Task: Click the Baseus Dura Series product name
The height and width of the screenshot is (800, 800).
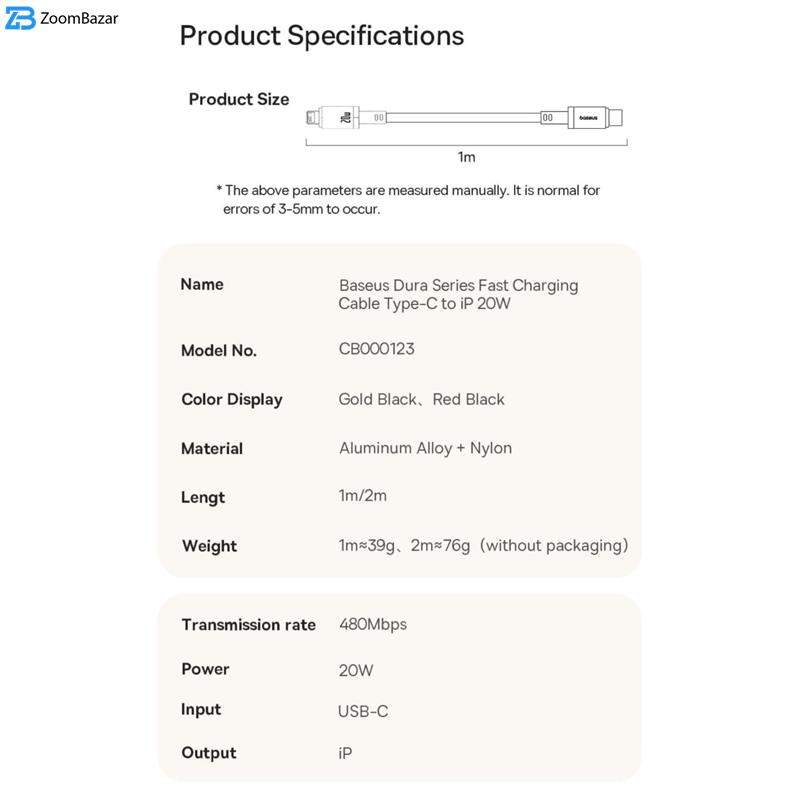Action: coord(458,294)
